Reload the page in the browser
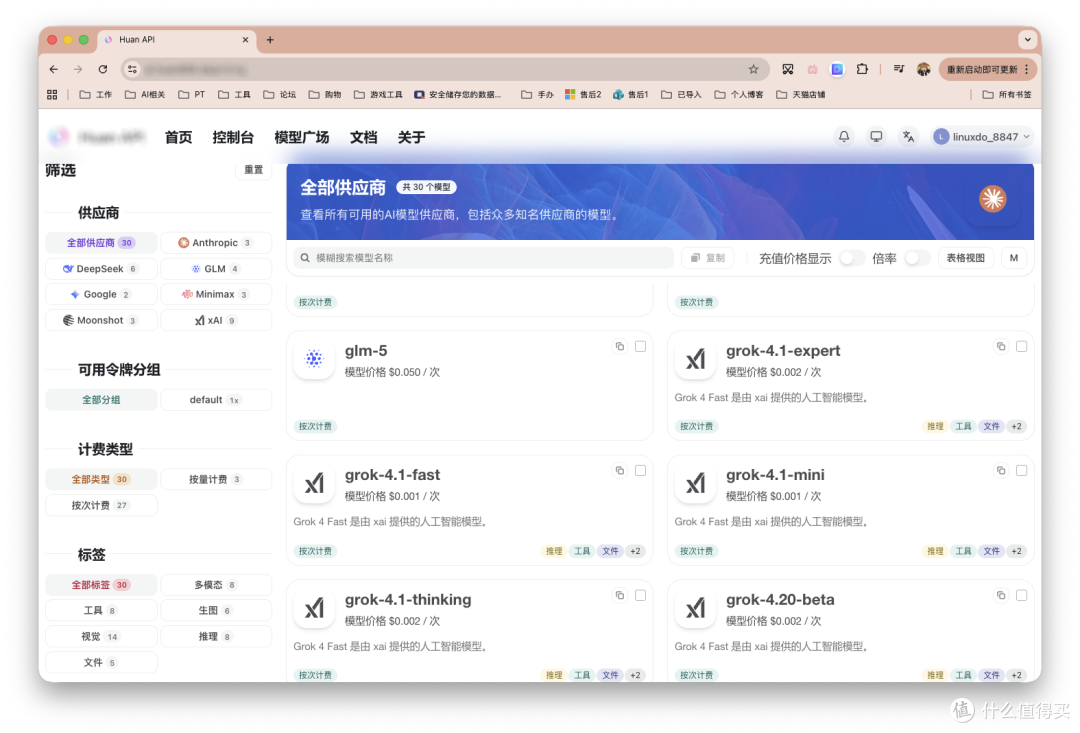 [103, 69]
